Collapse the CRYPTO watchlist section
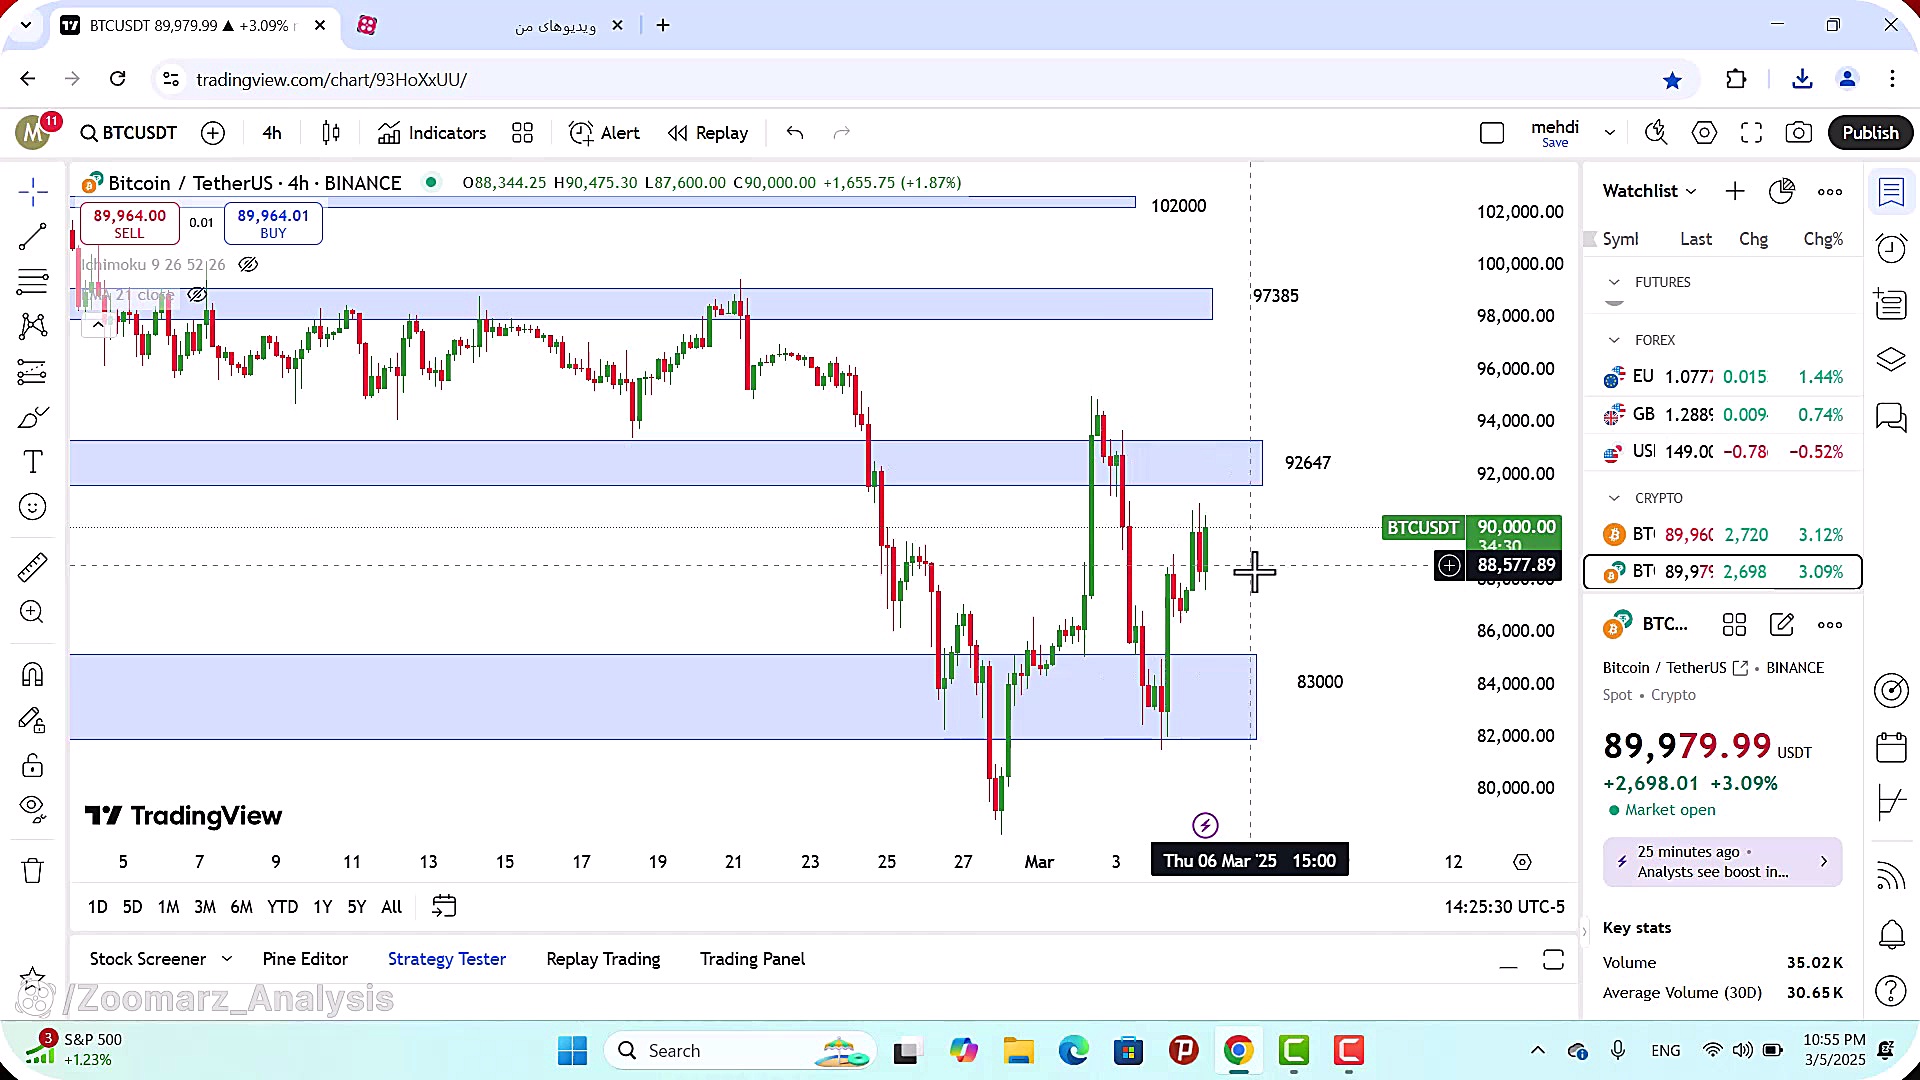Screen dimensions: 1920x1080 coord(1614,498)
